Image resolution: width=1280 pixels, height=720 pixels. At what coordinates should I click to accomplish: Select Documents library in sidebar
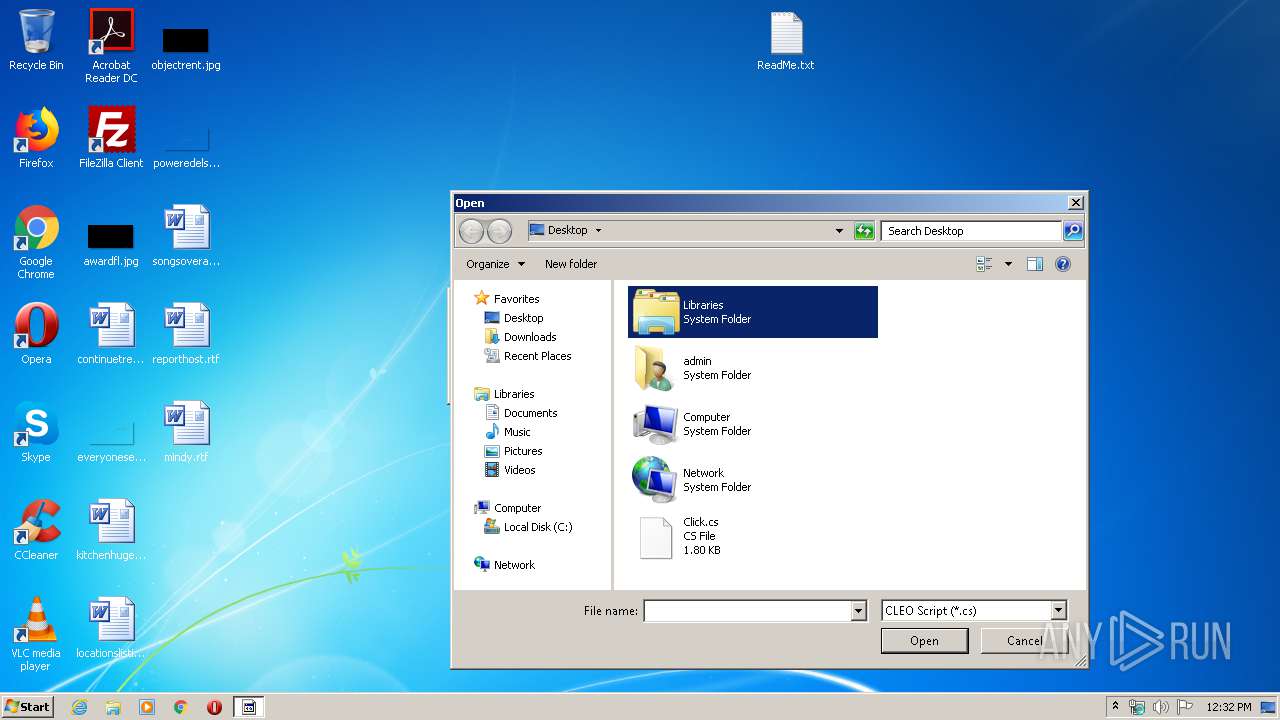521,413
